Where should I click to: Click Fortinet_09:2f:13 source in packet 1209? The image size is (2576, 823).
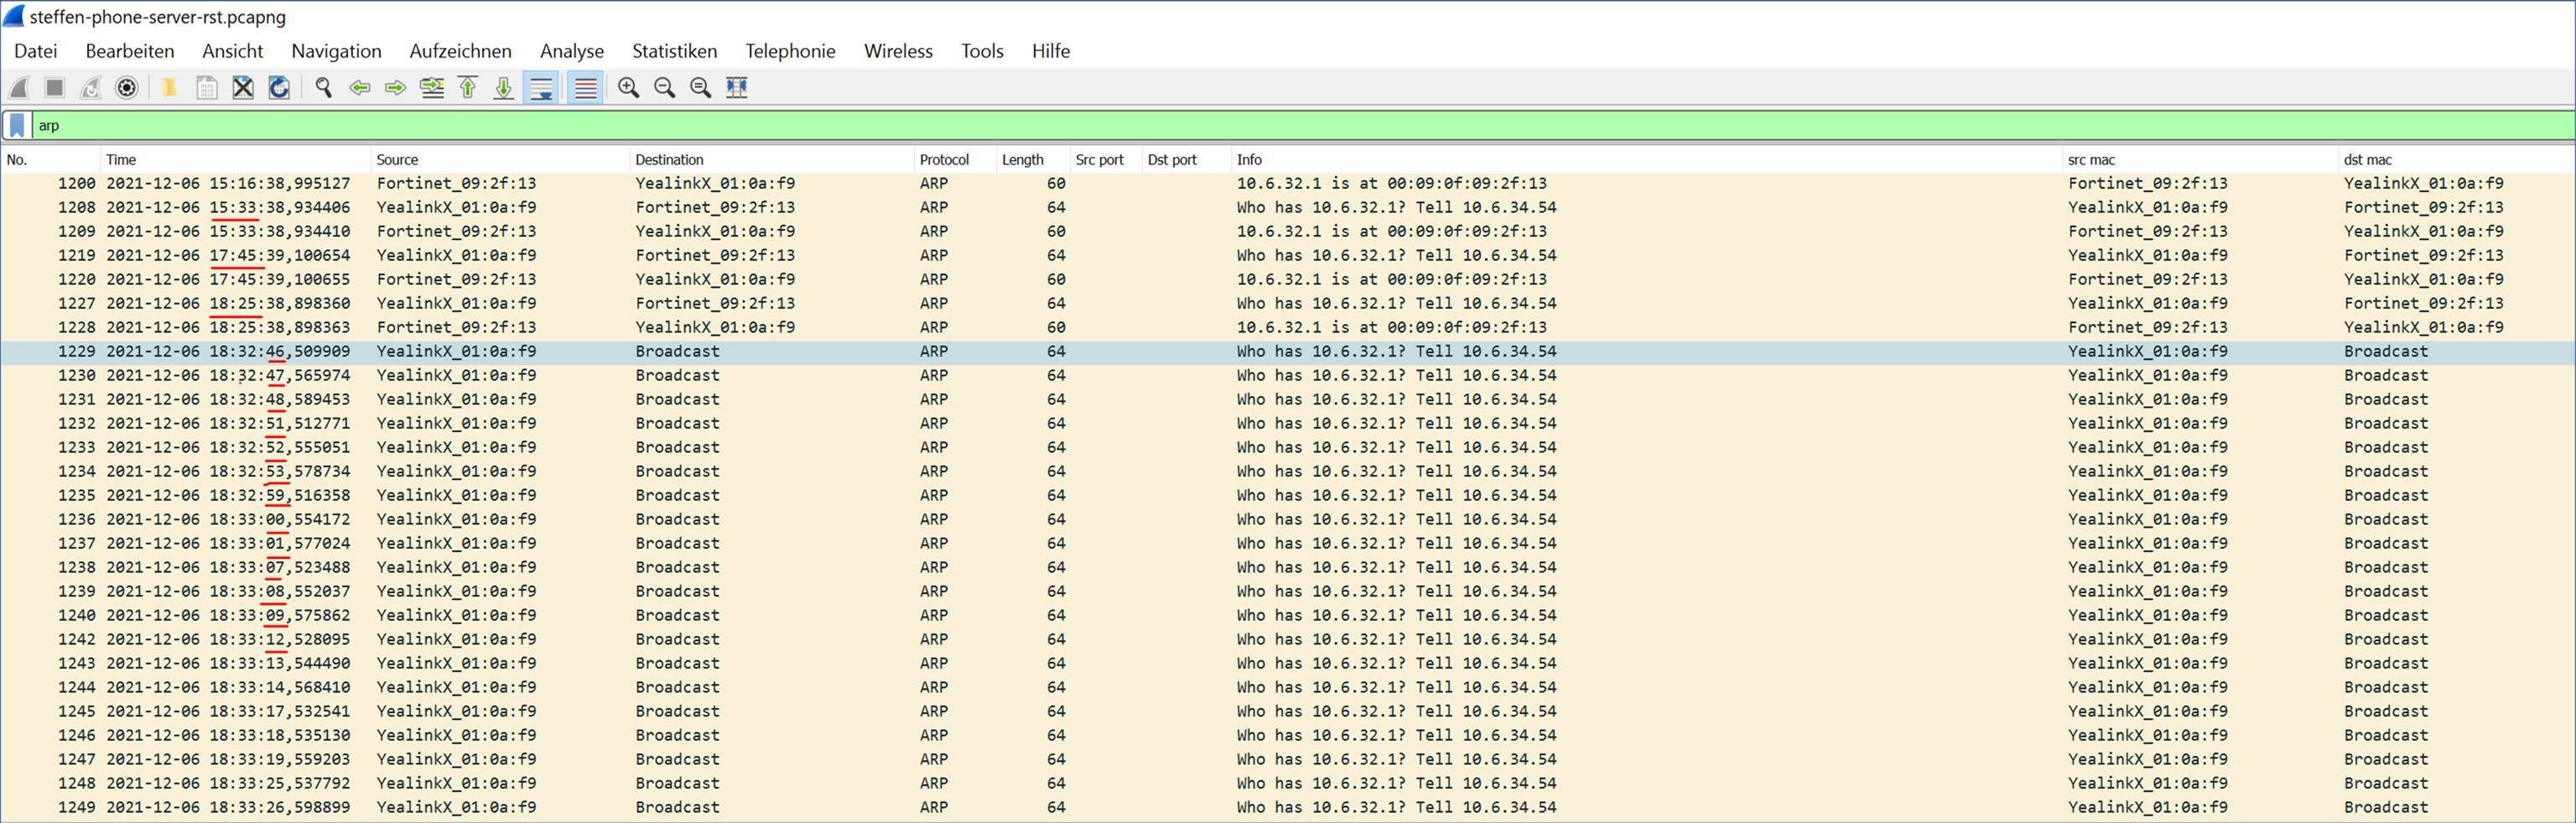tap(456, 232)
